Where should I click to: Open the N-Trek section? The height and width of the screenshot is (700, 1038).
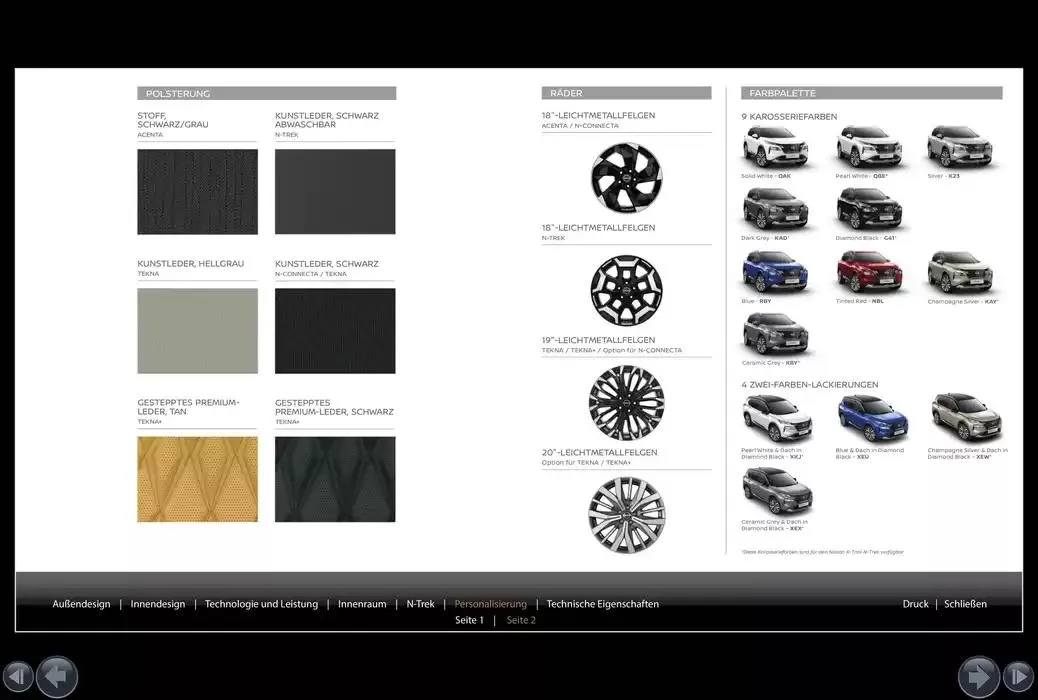420,604
